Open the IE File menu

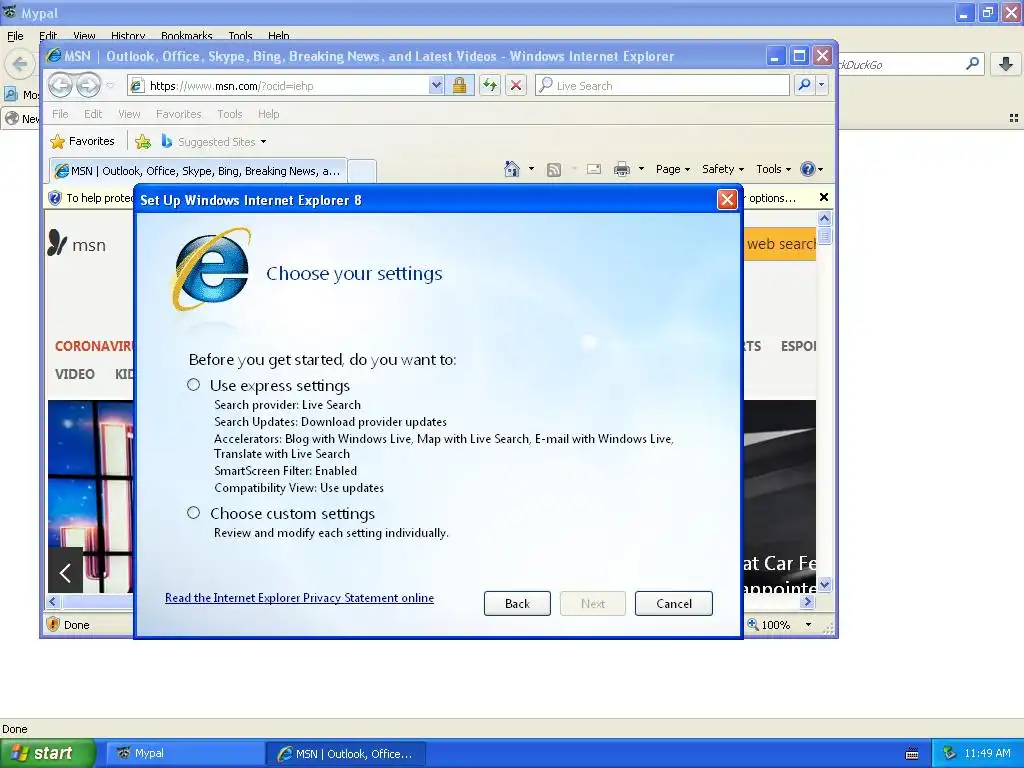[60, 114]
